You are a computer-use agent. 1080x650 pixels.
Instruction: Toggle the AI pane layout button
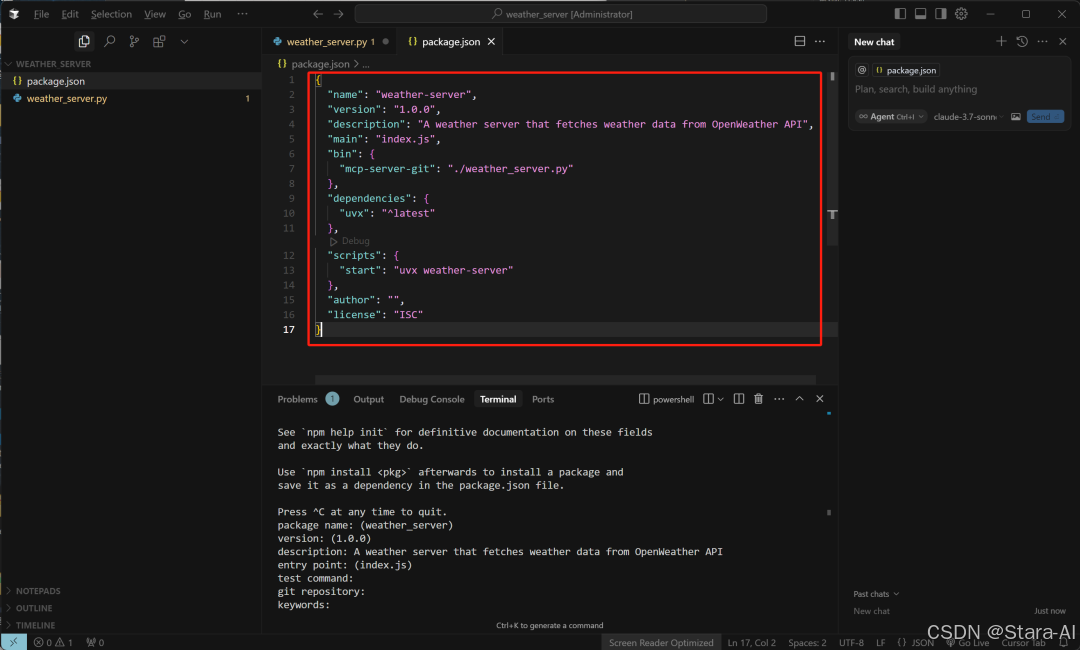[941, 14]
